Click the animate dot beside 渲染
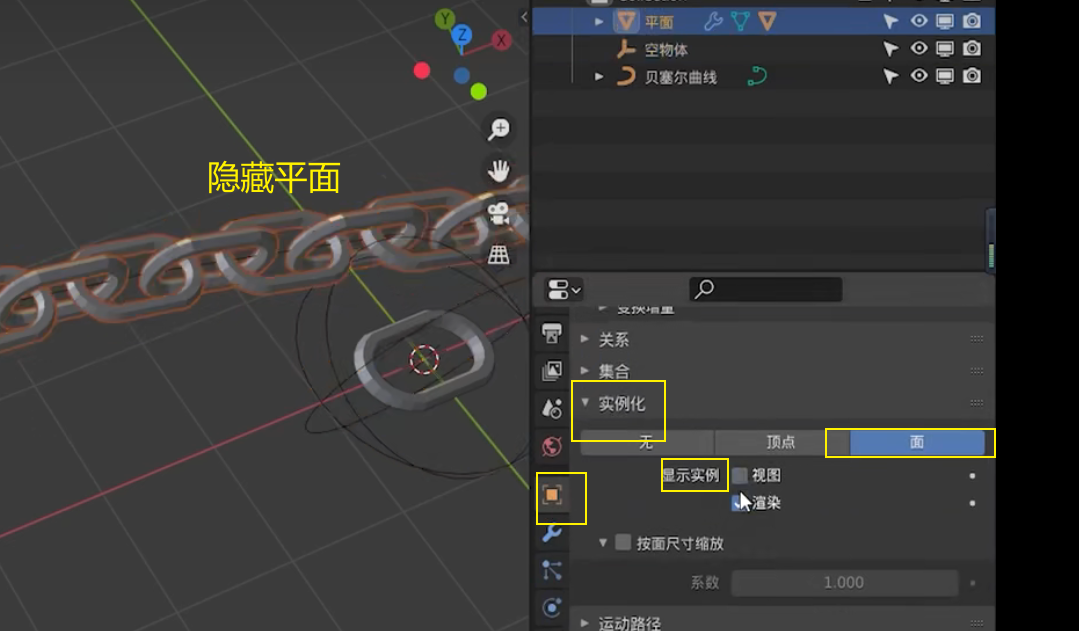Screen dimensions: 1079x631 [972, 503]
